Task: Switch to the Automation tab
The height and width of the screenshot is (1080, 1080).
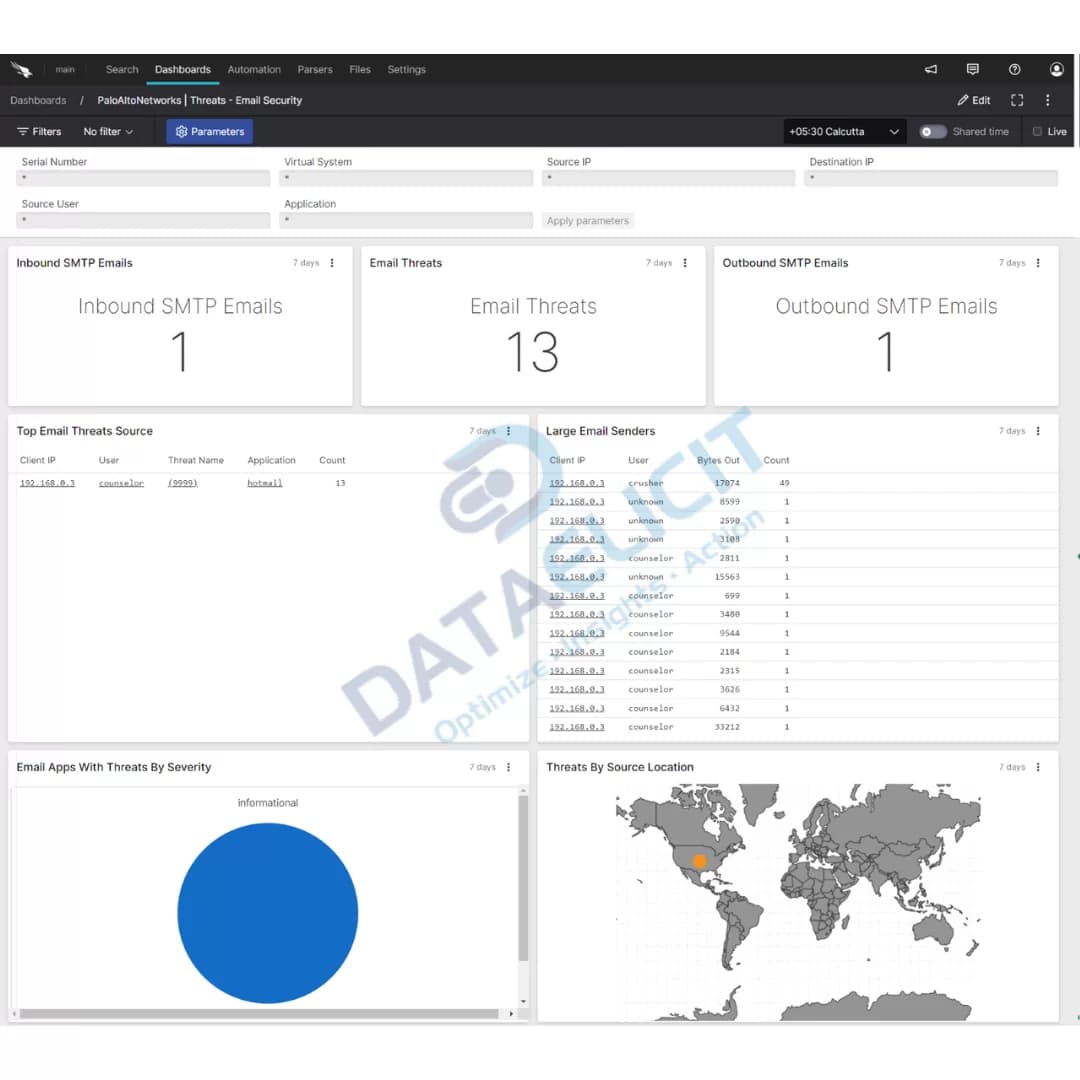Action: [254, 69]
